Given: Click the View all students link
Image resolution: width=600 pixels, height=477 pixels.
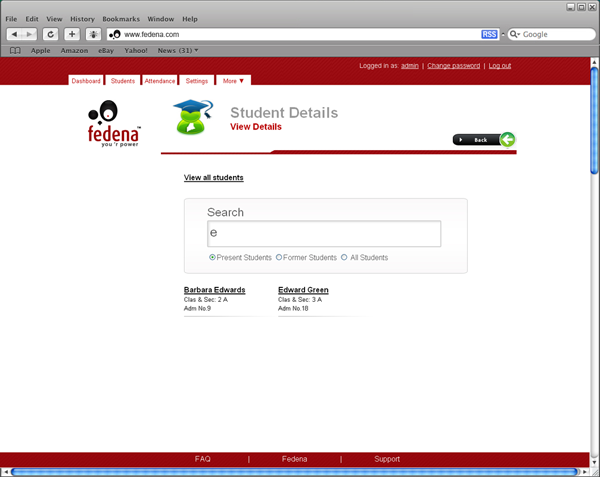Looking at the screenshot, I should pos(214,177).
